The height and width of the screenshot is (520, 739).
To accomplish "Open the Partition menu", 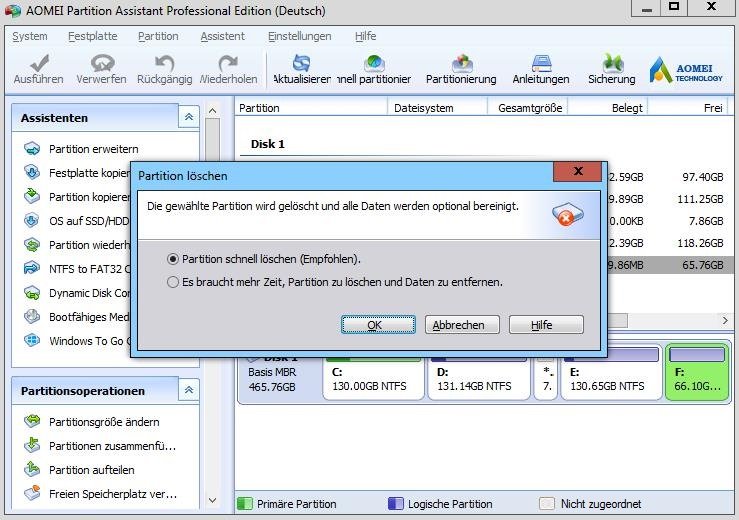I will [x=158, y=36].
